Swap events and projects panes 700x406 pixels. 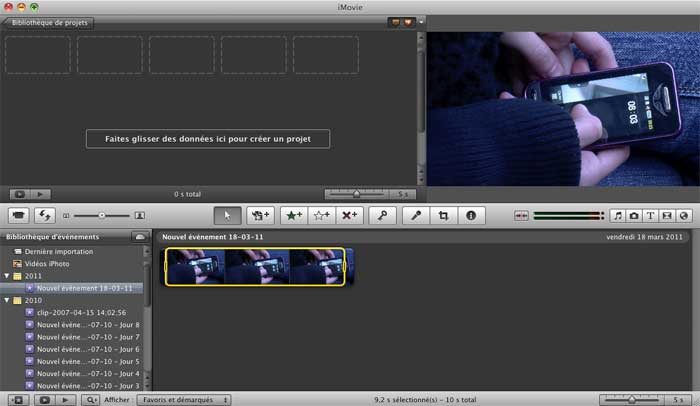coord(45,215)
